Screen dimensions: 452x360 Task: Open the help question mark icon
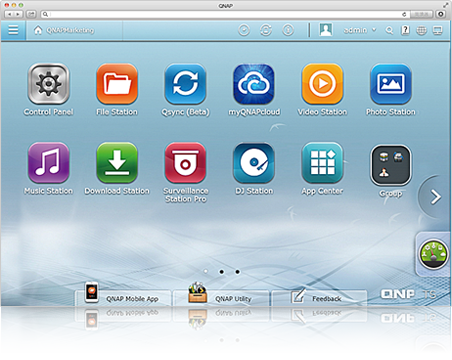(405, 30)
